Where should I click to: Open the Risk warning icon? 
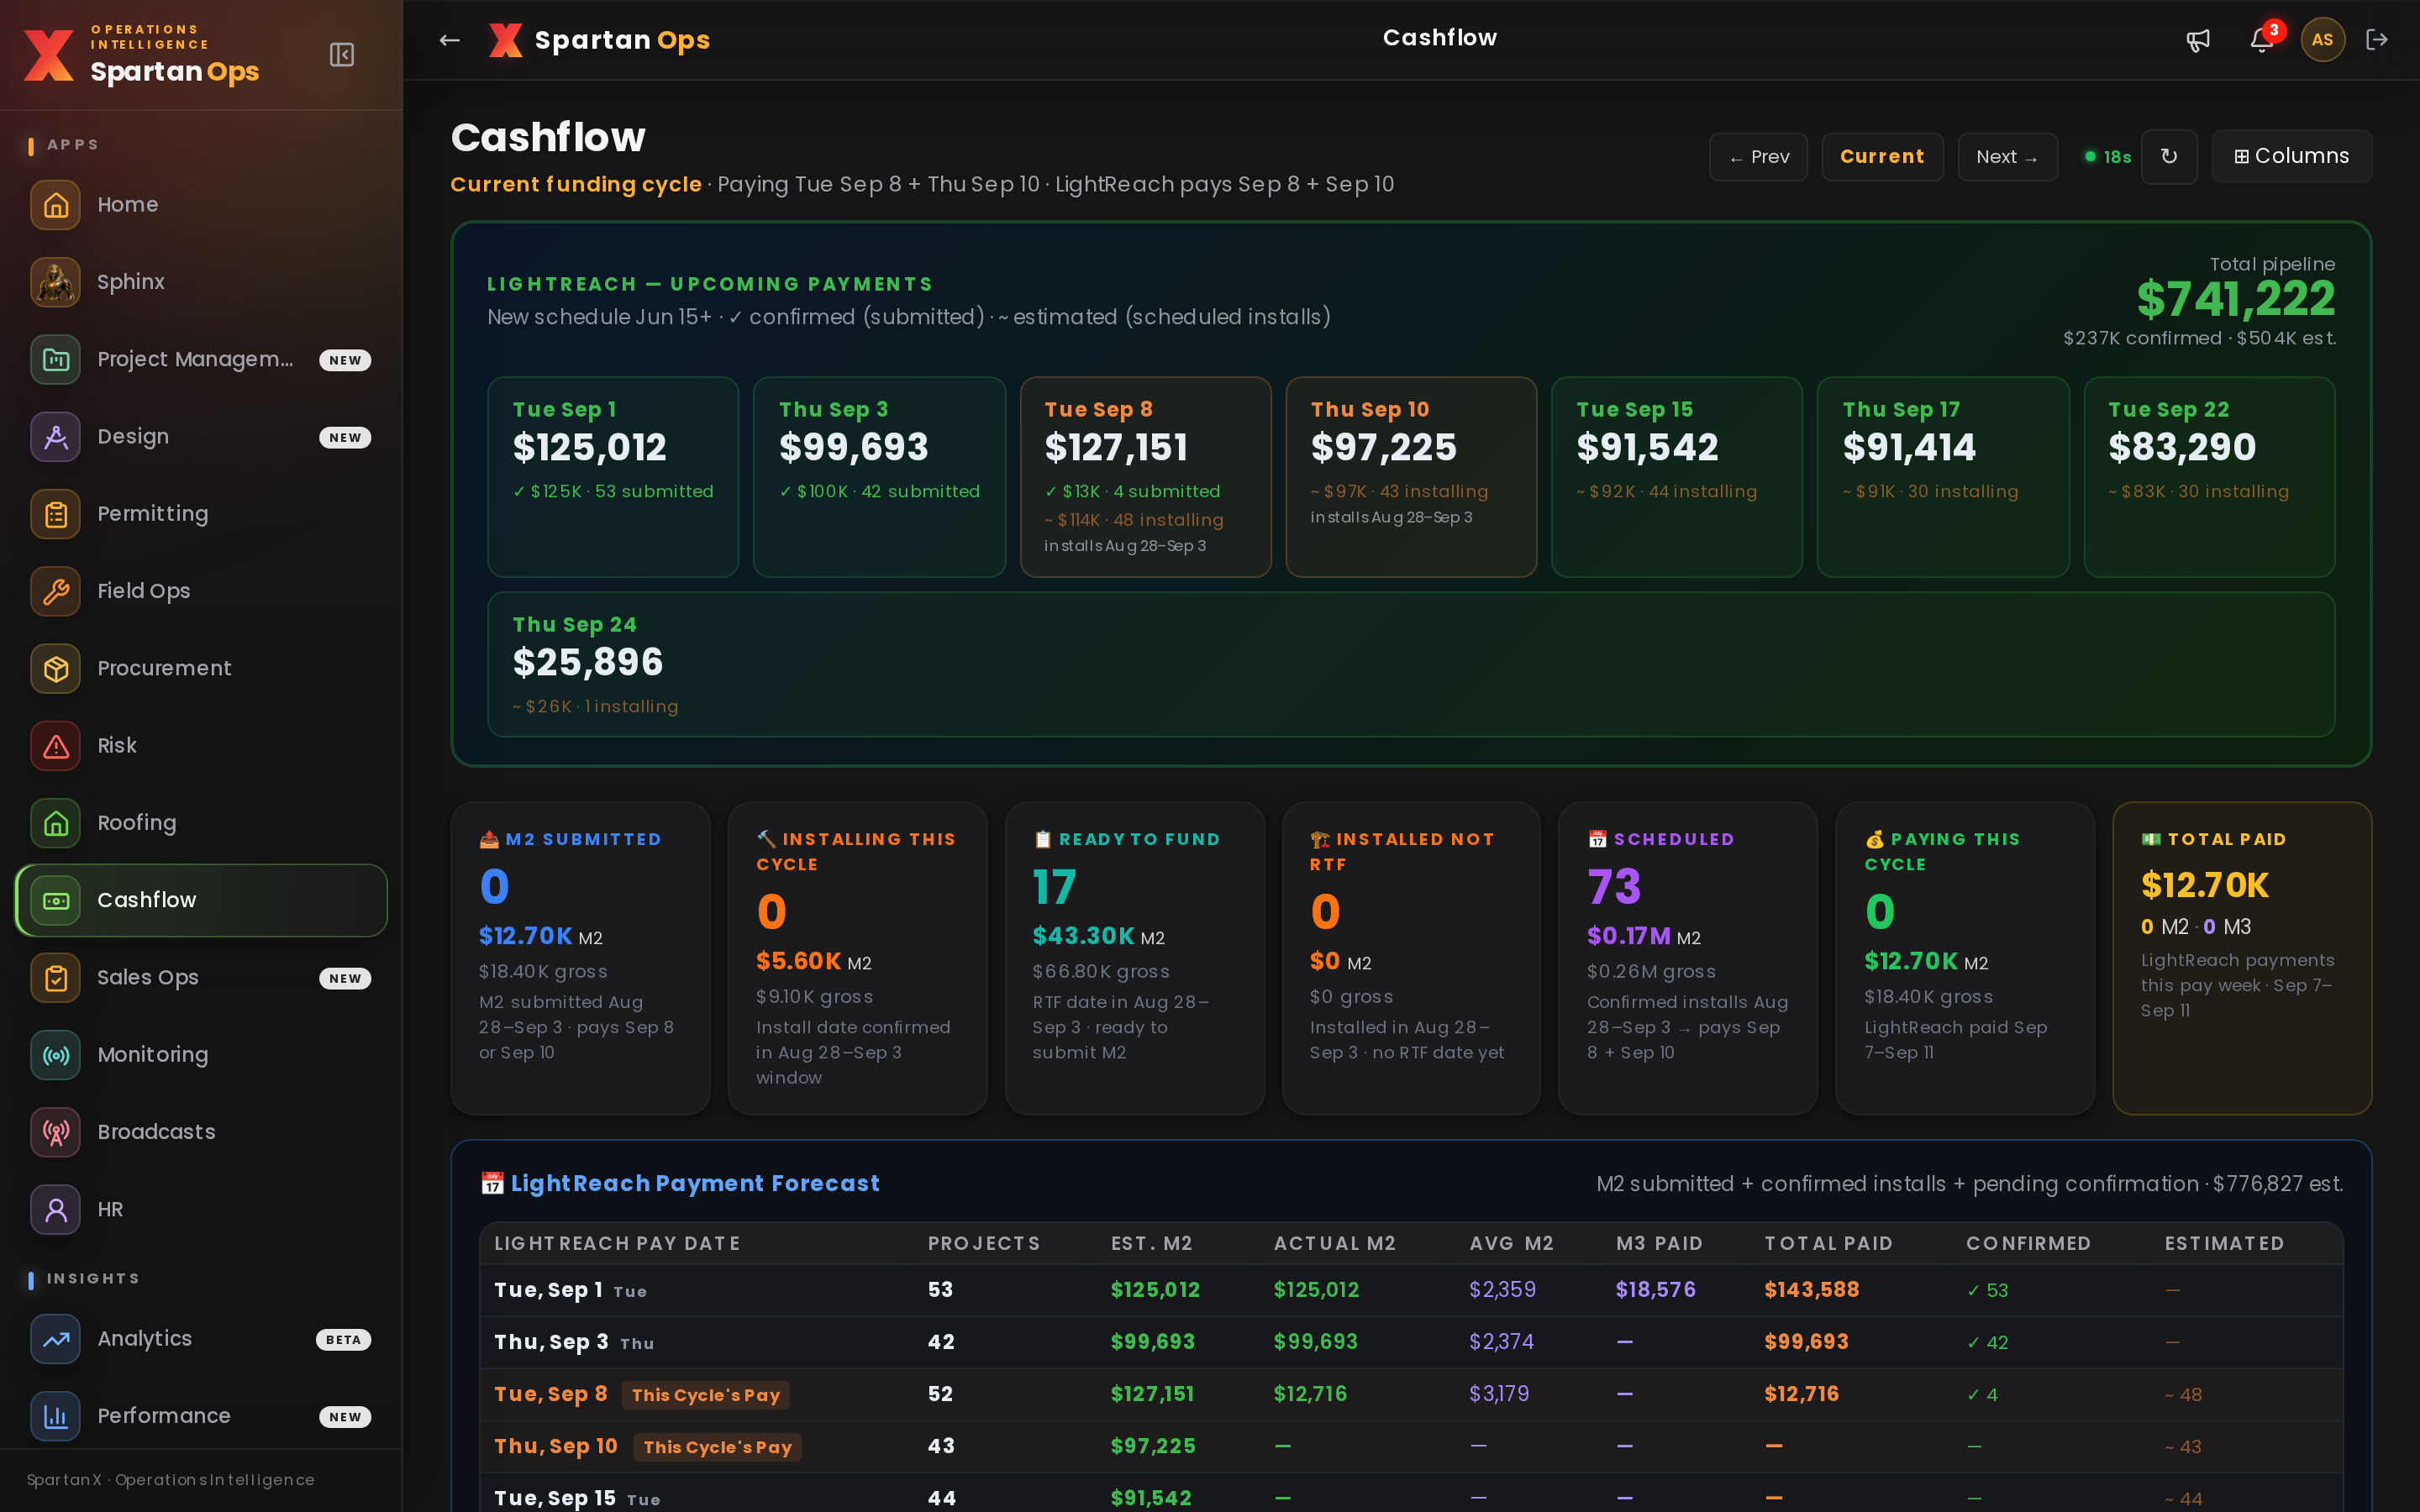coord(56,746)
